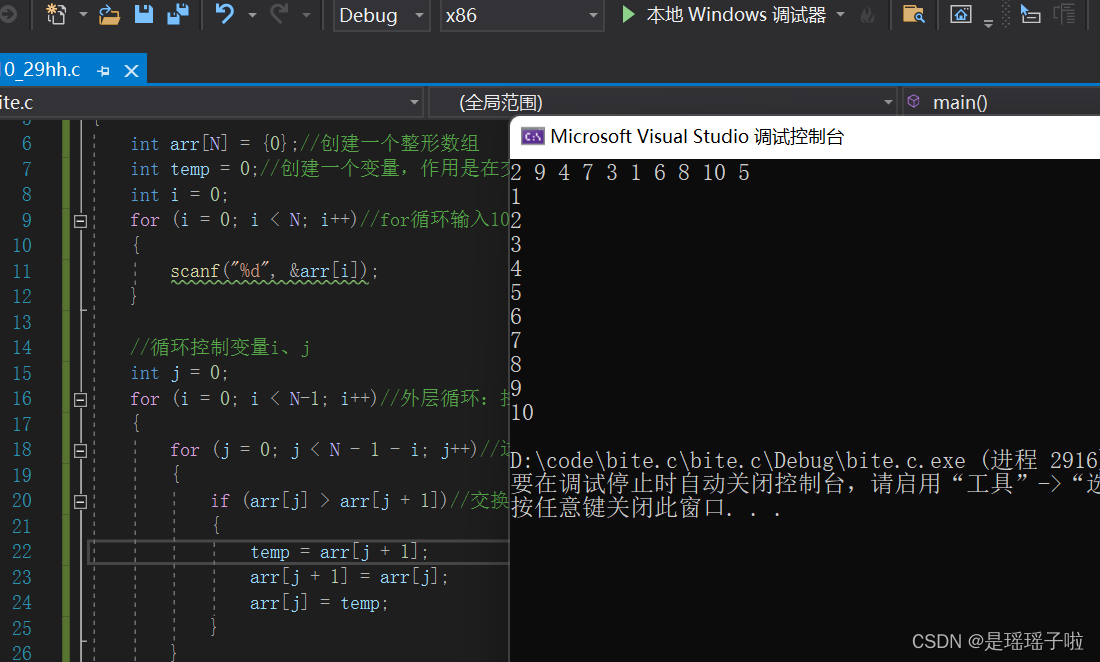Click the 'int j = 0;' line
This screenshot has height=662, width=1100.
point(179,373)
